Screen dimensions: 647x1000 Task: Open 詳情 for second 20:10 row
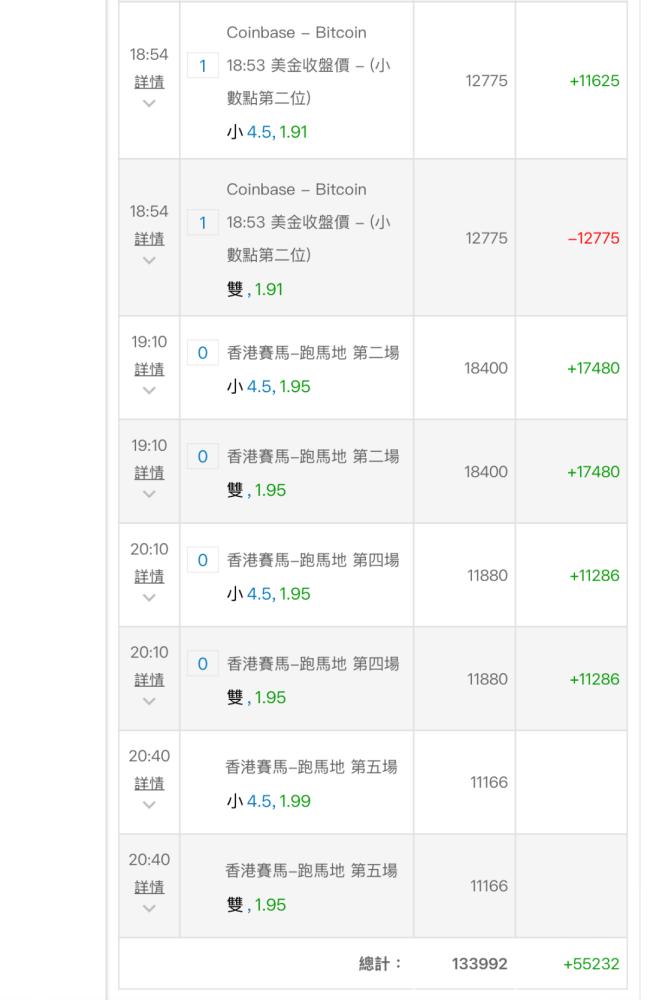pyautogui.click(x=149, y=680)
